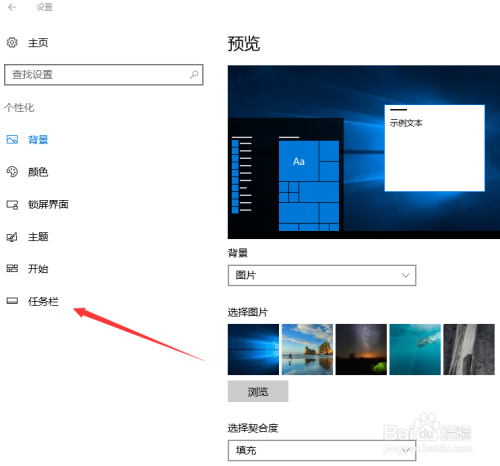Viewport: 500px width, 466px height.
Task: Click the 选择图片 label
Action: tap(248, 312)
